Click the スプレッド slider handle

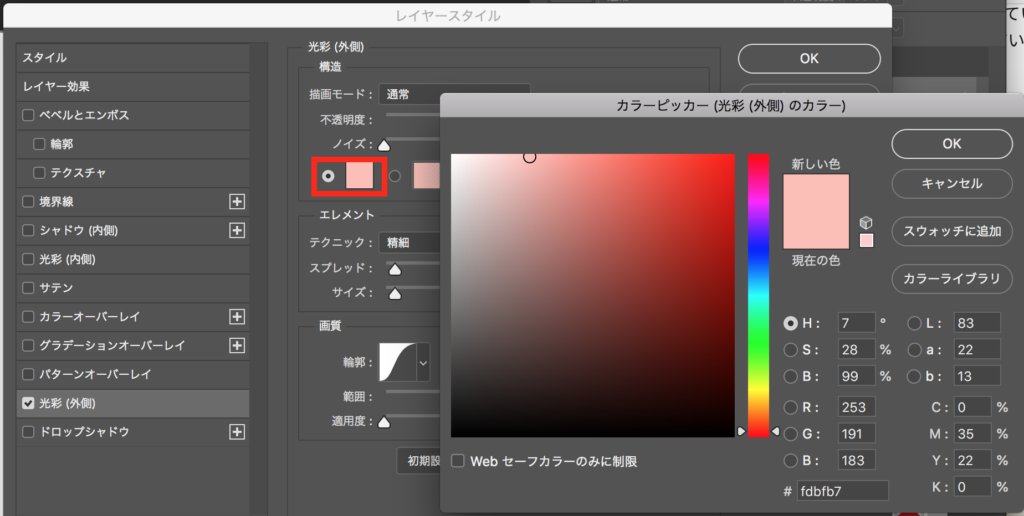point(394,269)
